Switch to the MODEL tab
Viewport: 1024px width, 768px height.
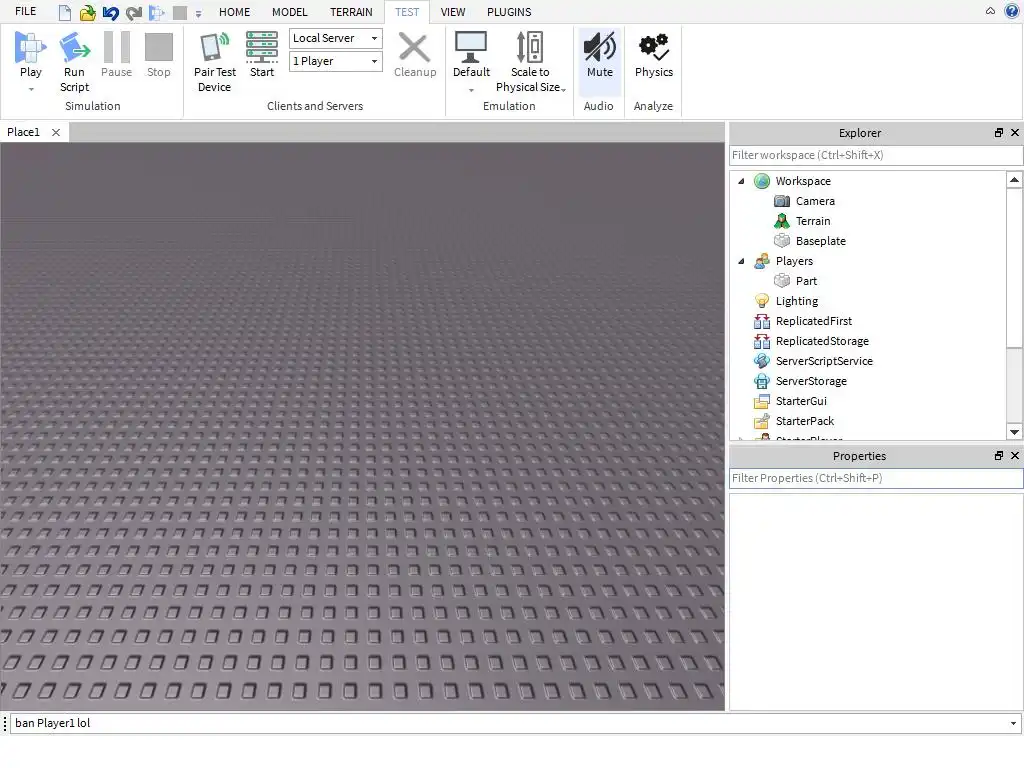tap(289, 12)
